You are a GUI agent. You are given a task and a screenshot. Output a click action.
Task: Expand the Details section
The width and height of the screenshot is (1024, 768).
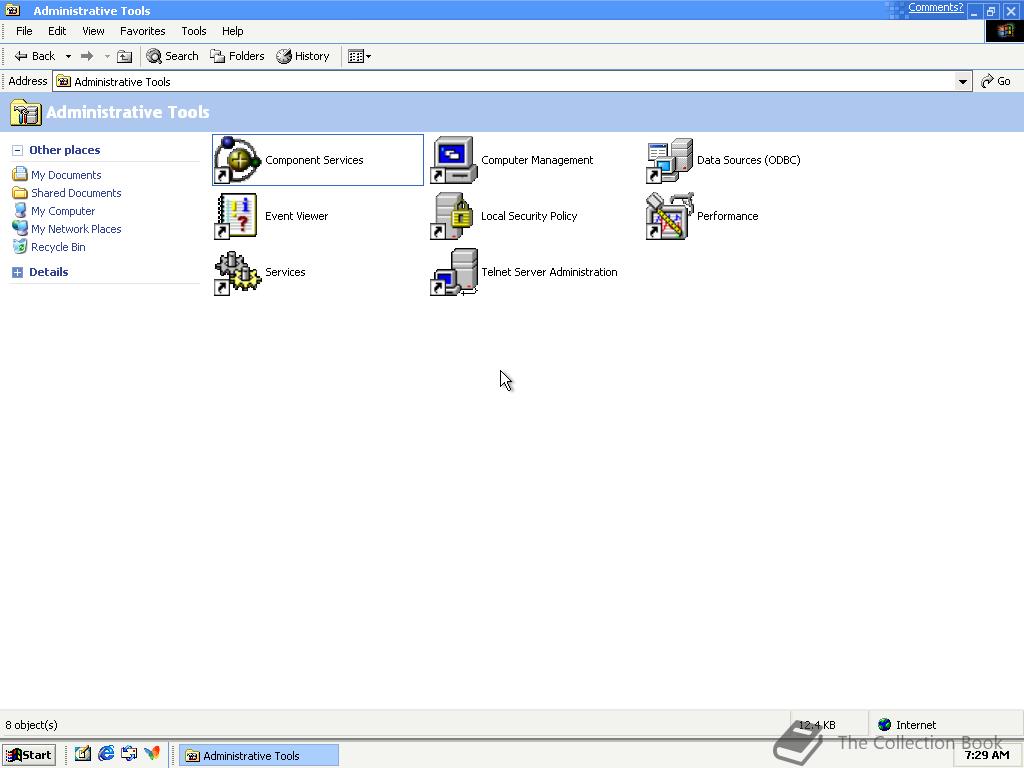coord(18,272)
